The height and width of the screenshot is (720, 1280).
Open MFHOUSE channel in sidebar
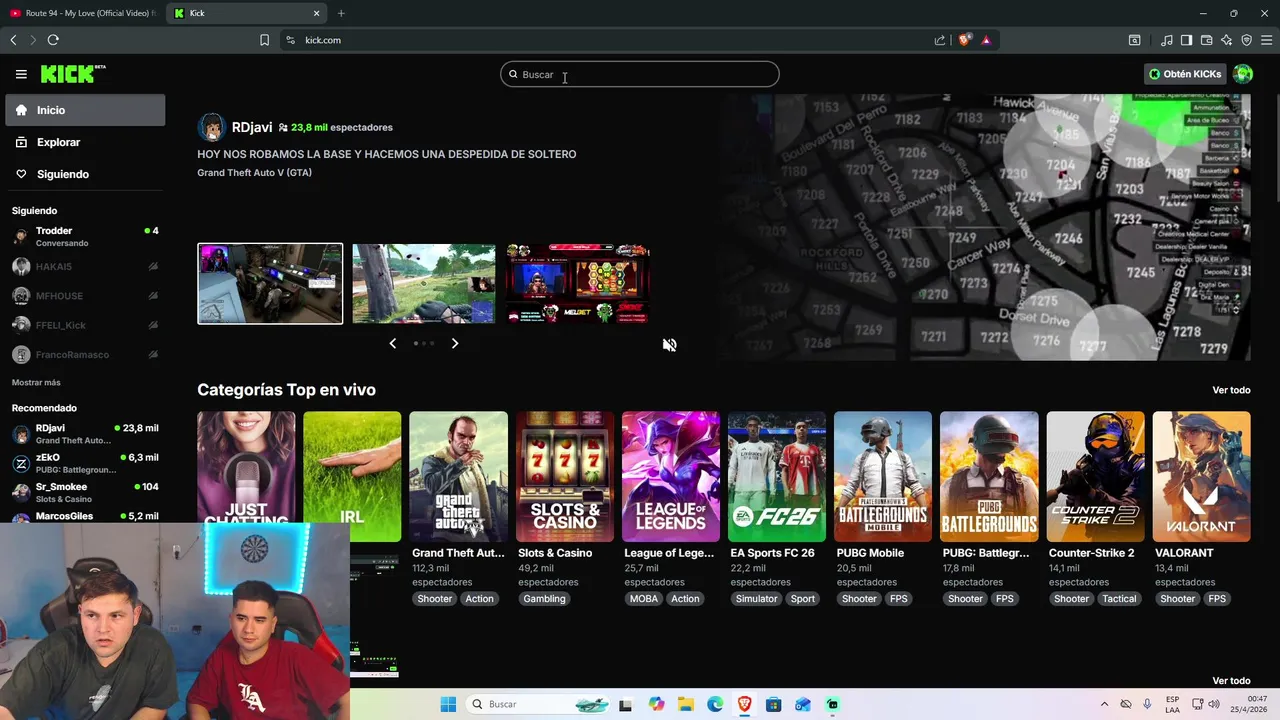[85, 296]
